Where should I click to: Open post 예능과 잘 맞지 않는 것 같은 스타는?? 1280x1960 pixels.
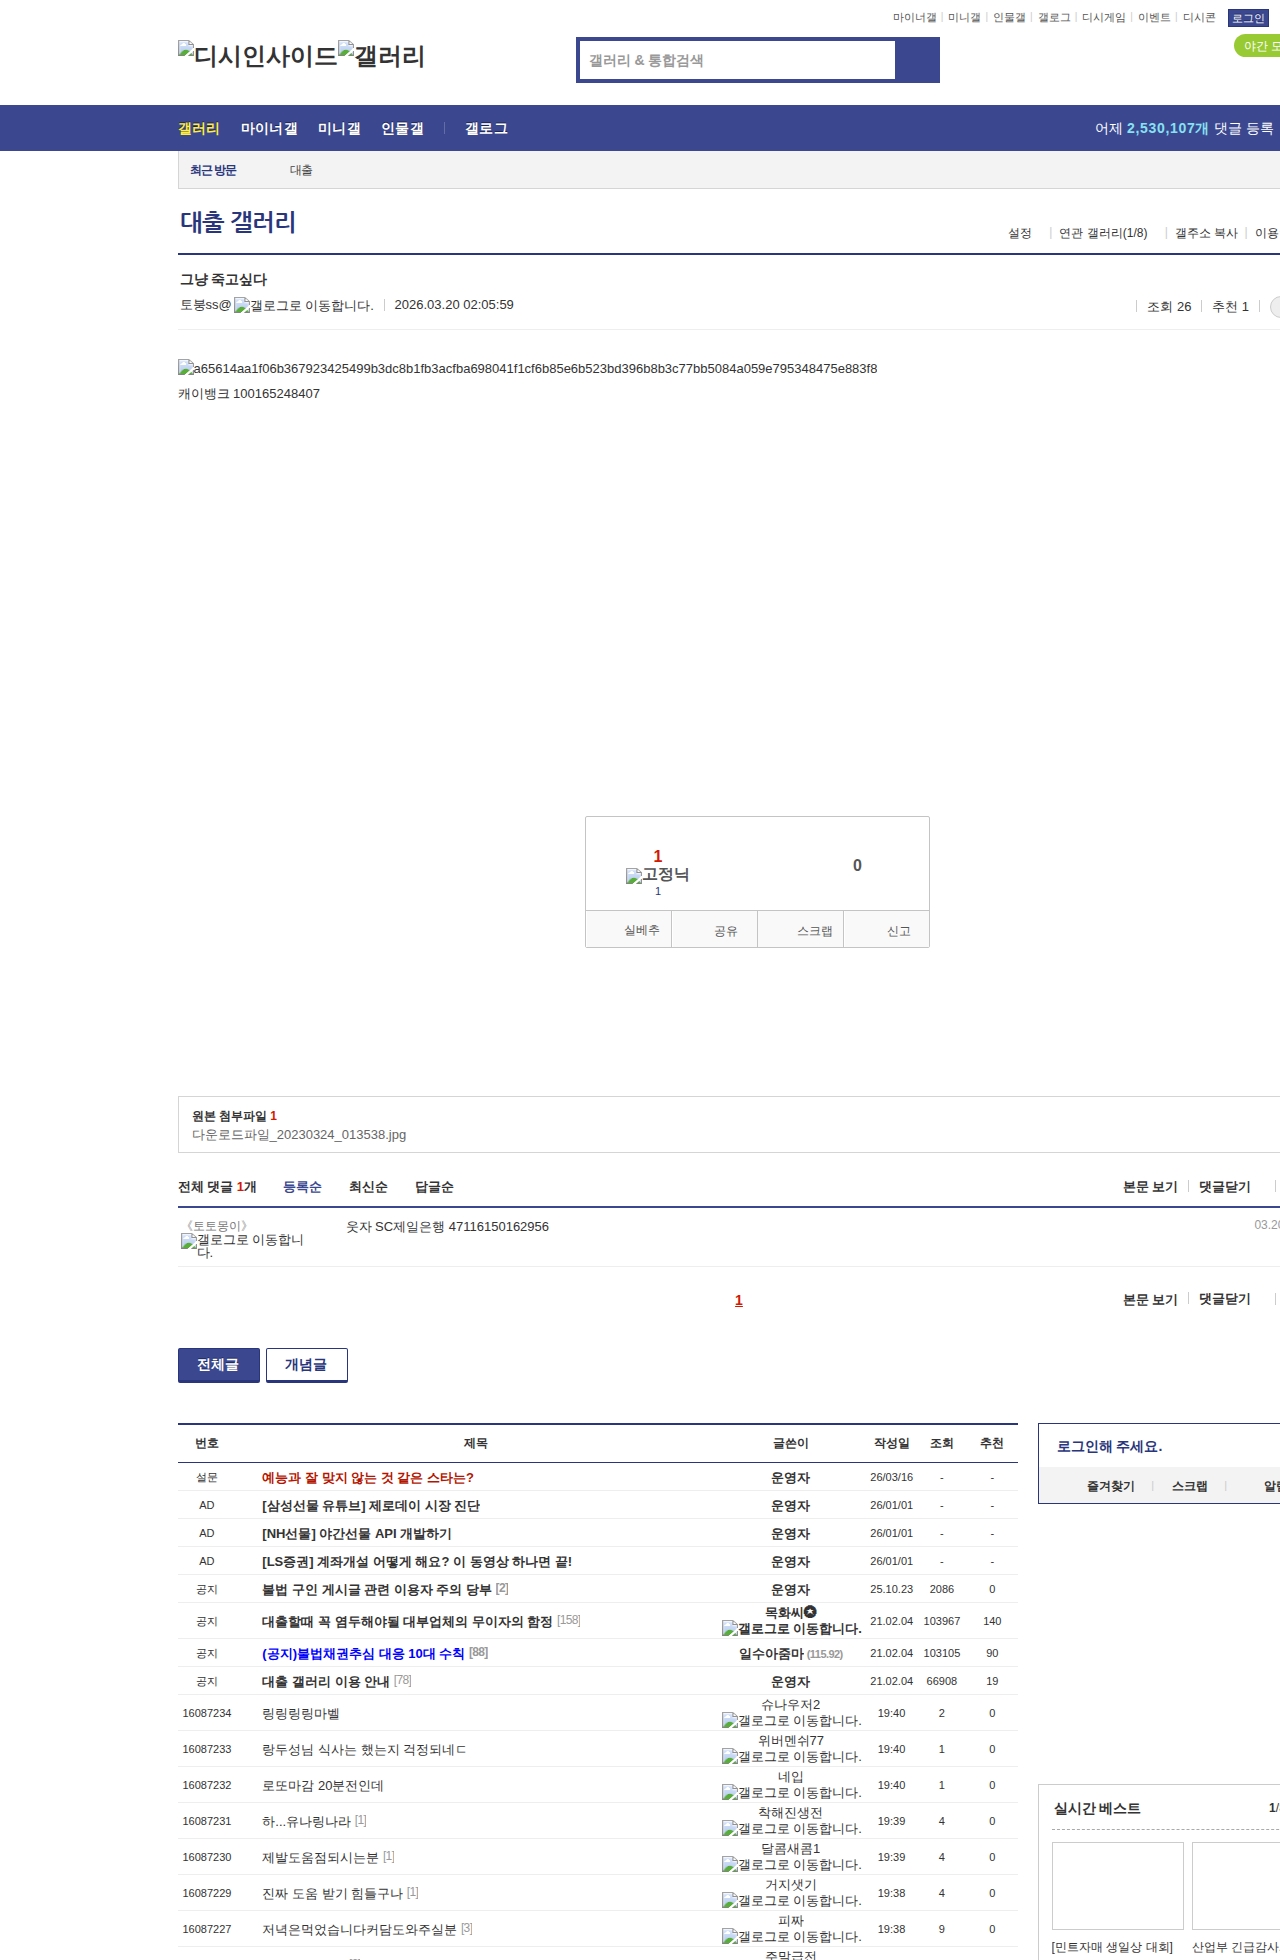368,1478
